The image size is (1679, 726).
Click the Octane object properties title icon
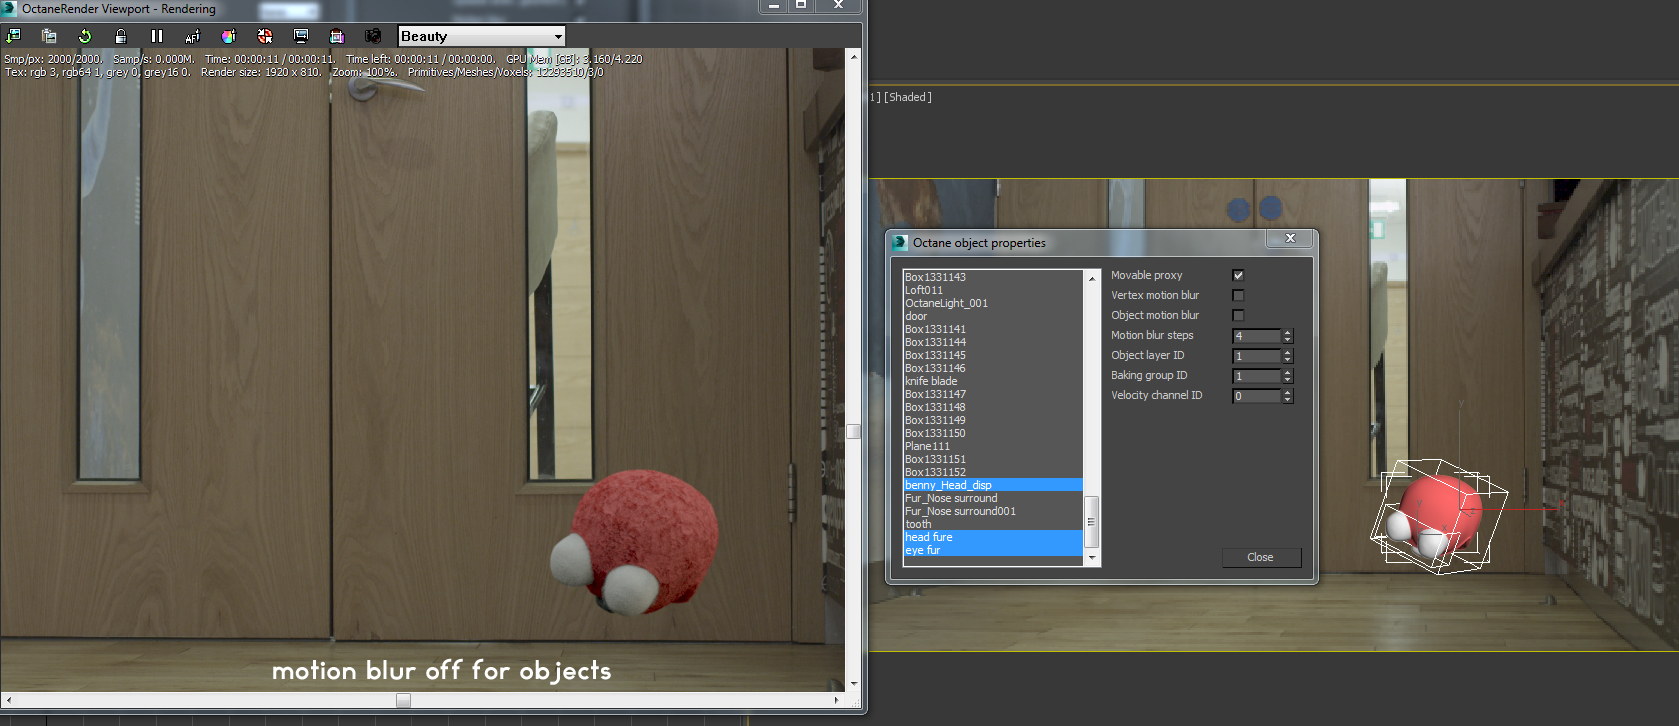click(x=900, y=242)
